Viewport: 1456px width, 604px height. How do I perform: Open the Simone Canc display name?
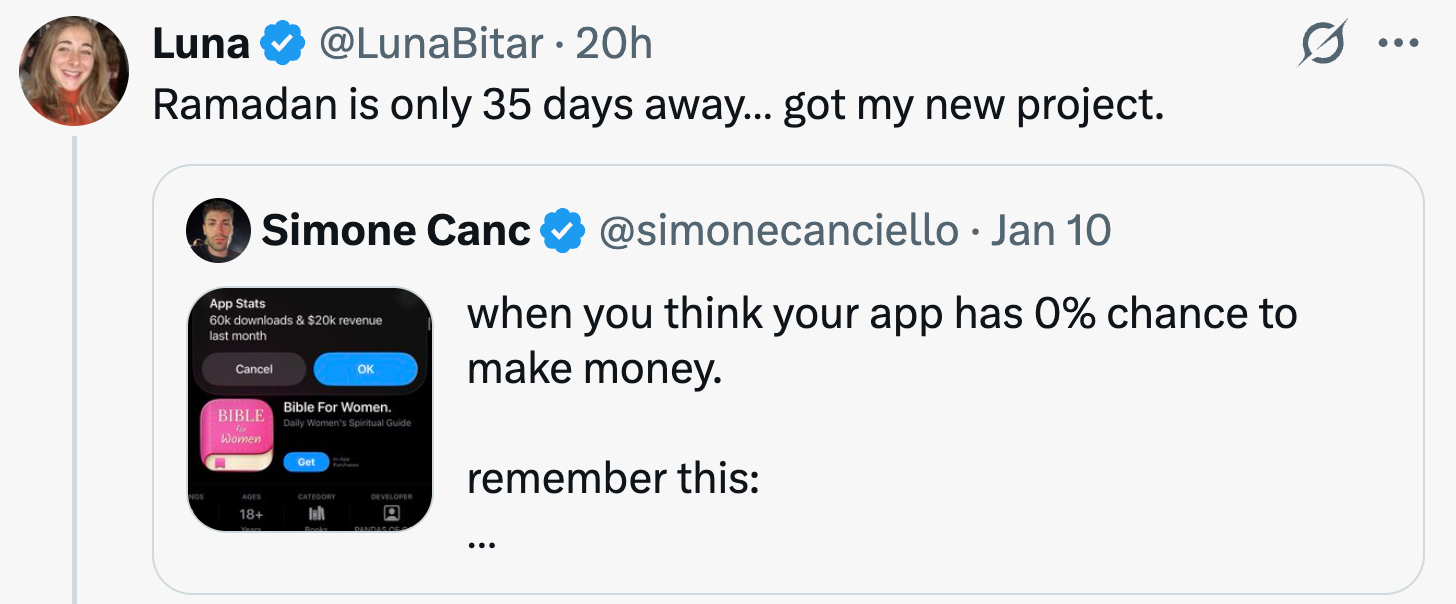click(x=395, y=231)
